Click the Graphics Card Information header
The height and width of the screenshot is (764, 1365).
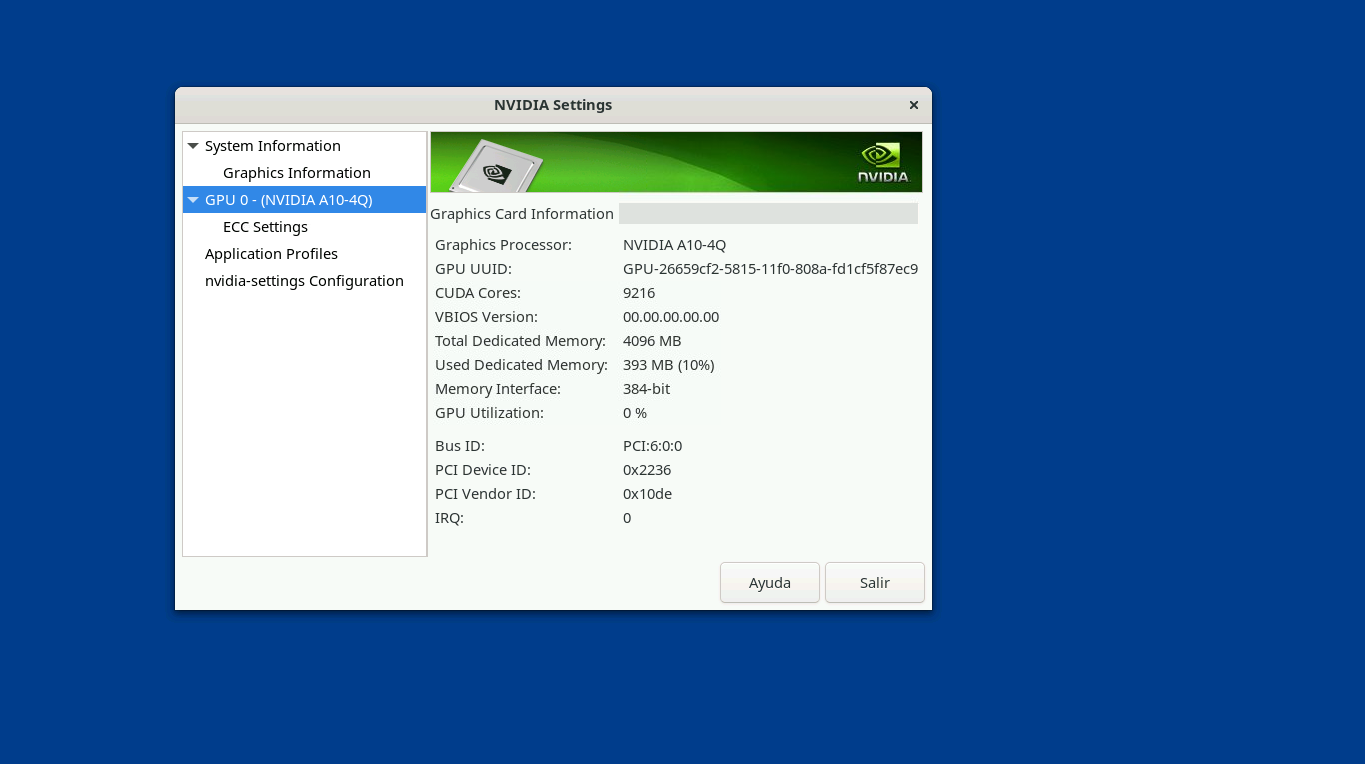pos(522,214)
